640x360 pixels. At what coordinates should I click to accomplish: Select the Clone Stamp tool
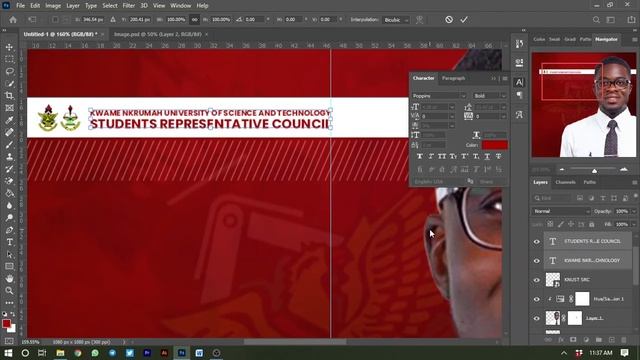pyautogui.click(x=9, y=157)
